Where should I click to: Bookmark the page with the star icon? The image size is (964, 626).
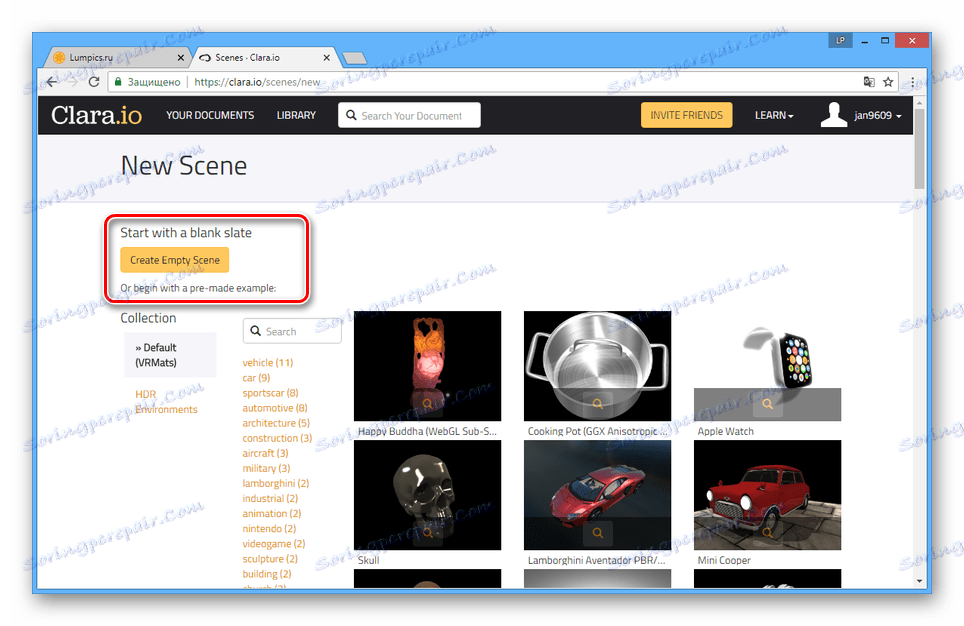point(888,82)
